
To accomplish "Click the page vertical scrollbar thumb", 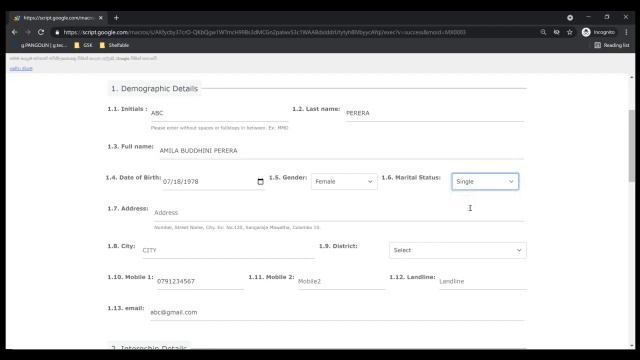I will click(x=631, y=145).
